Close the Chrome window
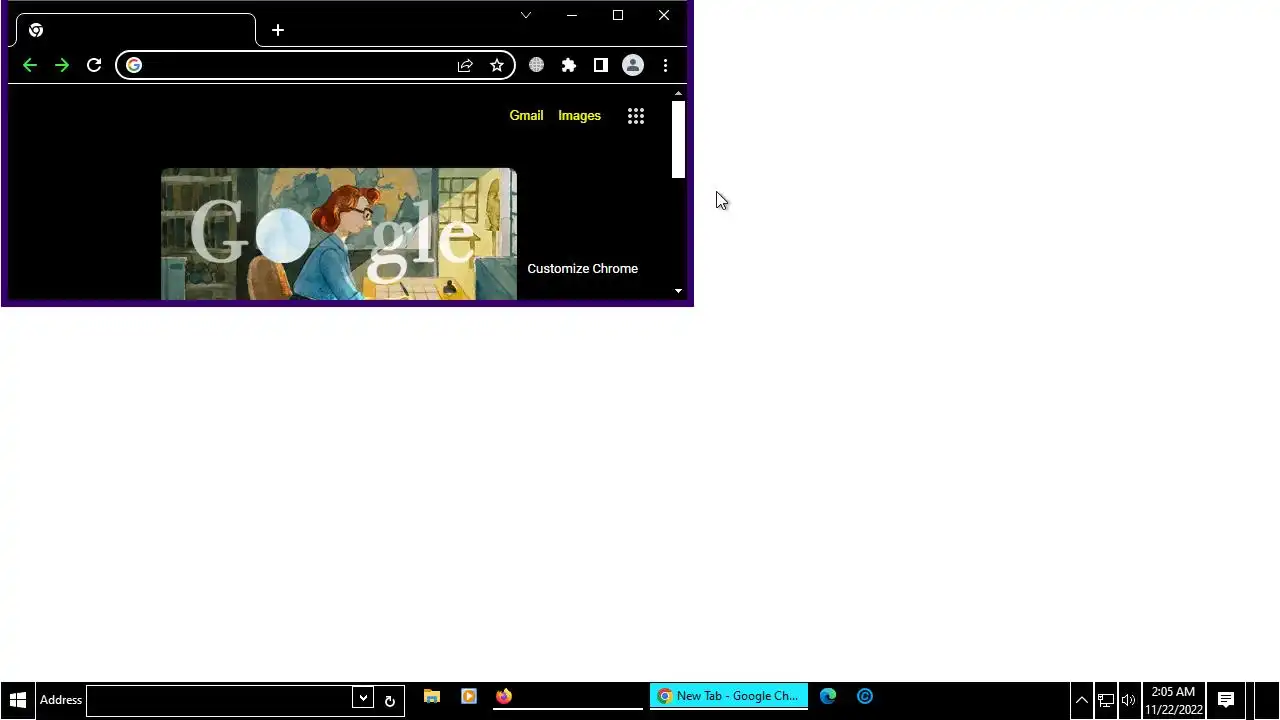Viewport: 1280px width, 720px height. (x=664, y=15)
